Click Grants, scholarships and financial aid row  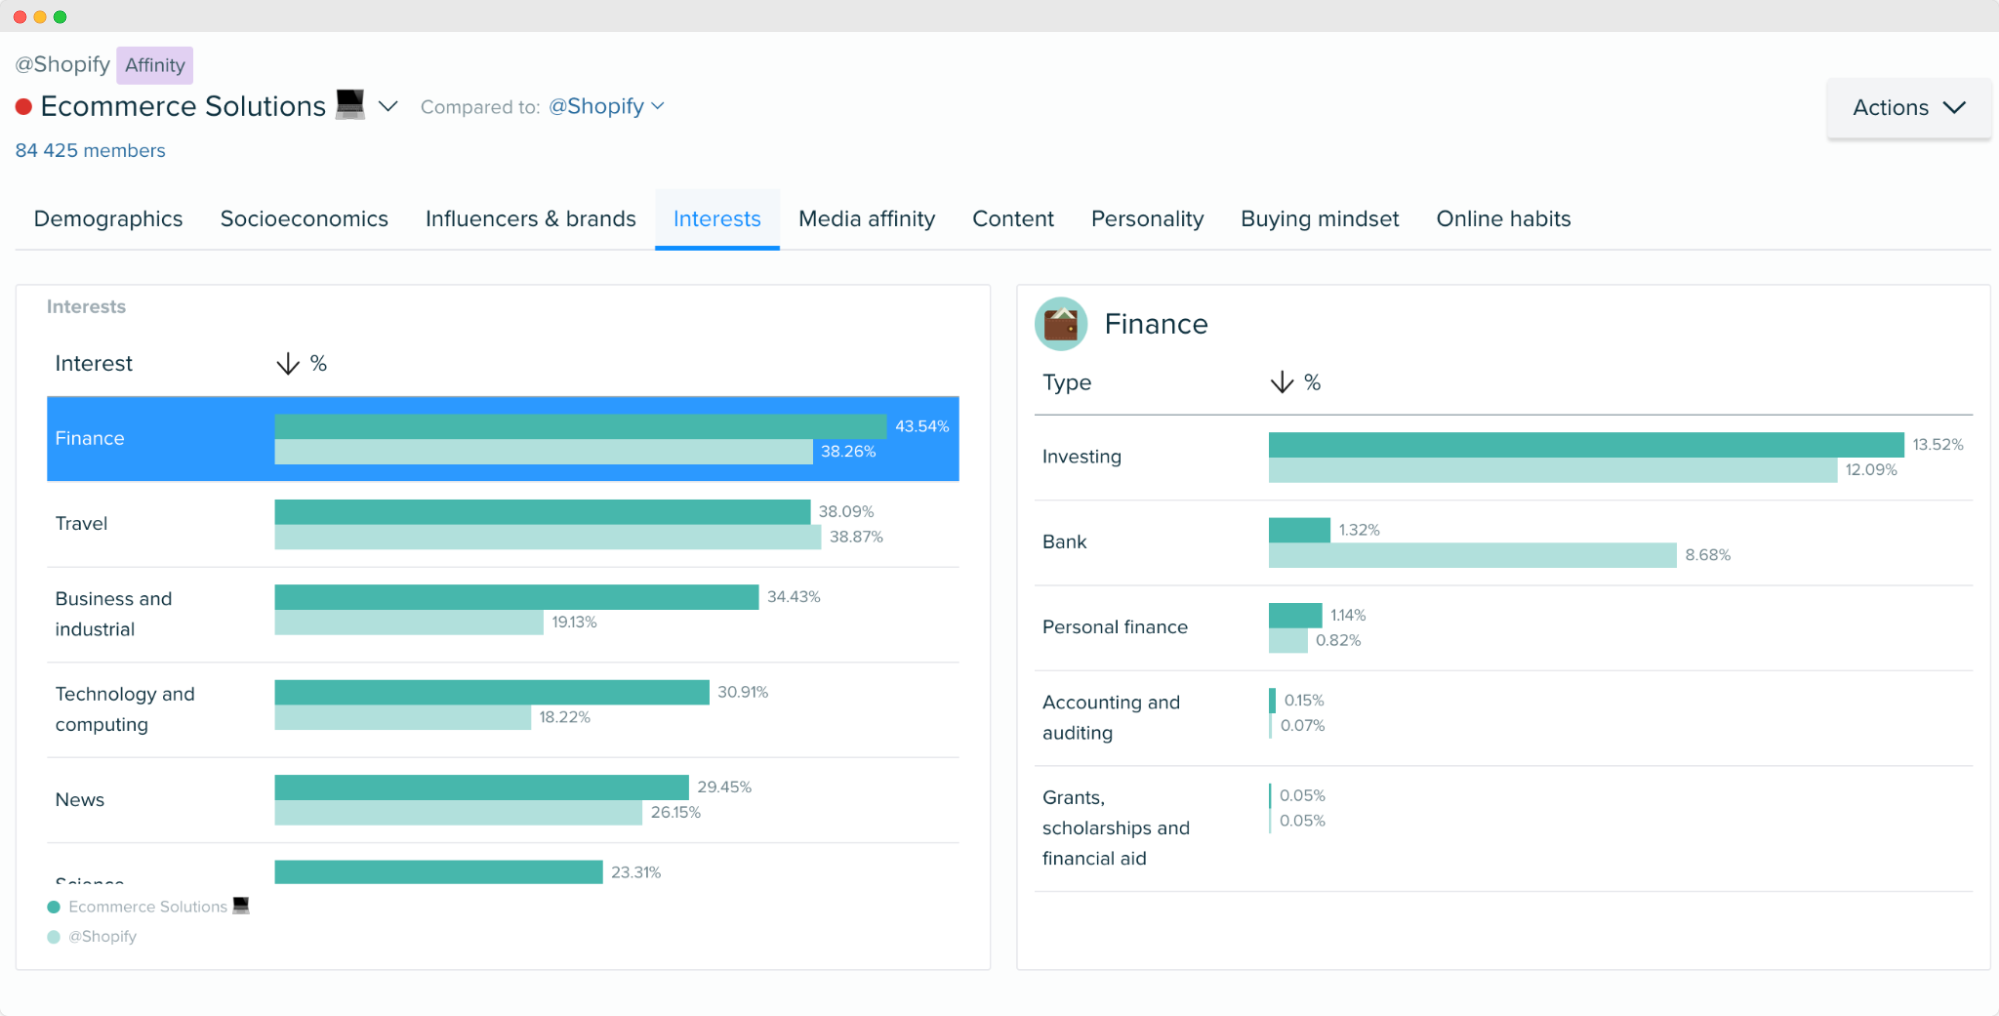pyautogui.click(x=1503, y=828)
